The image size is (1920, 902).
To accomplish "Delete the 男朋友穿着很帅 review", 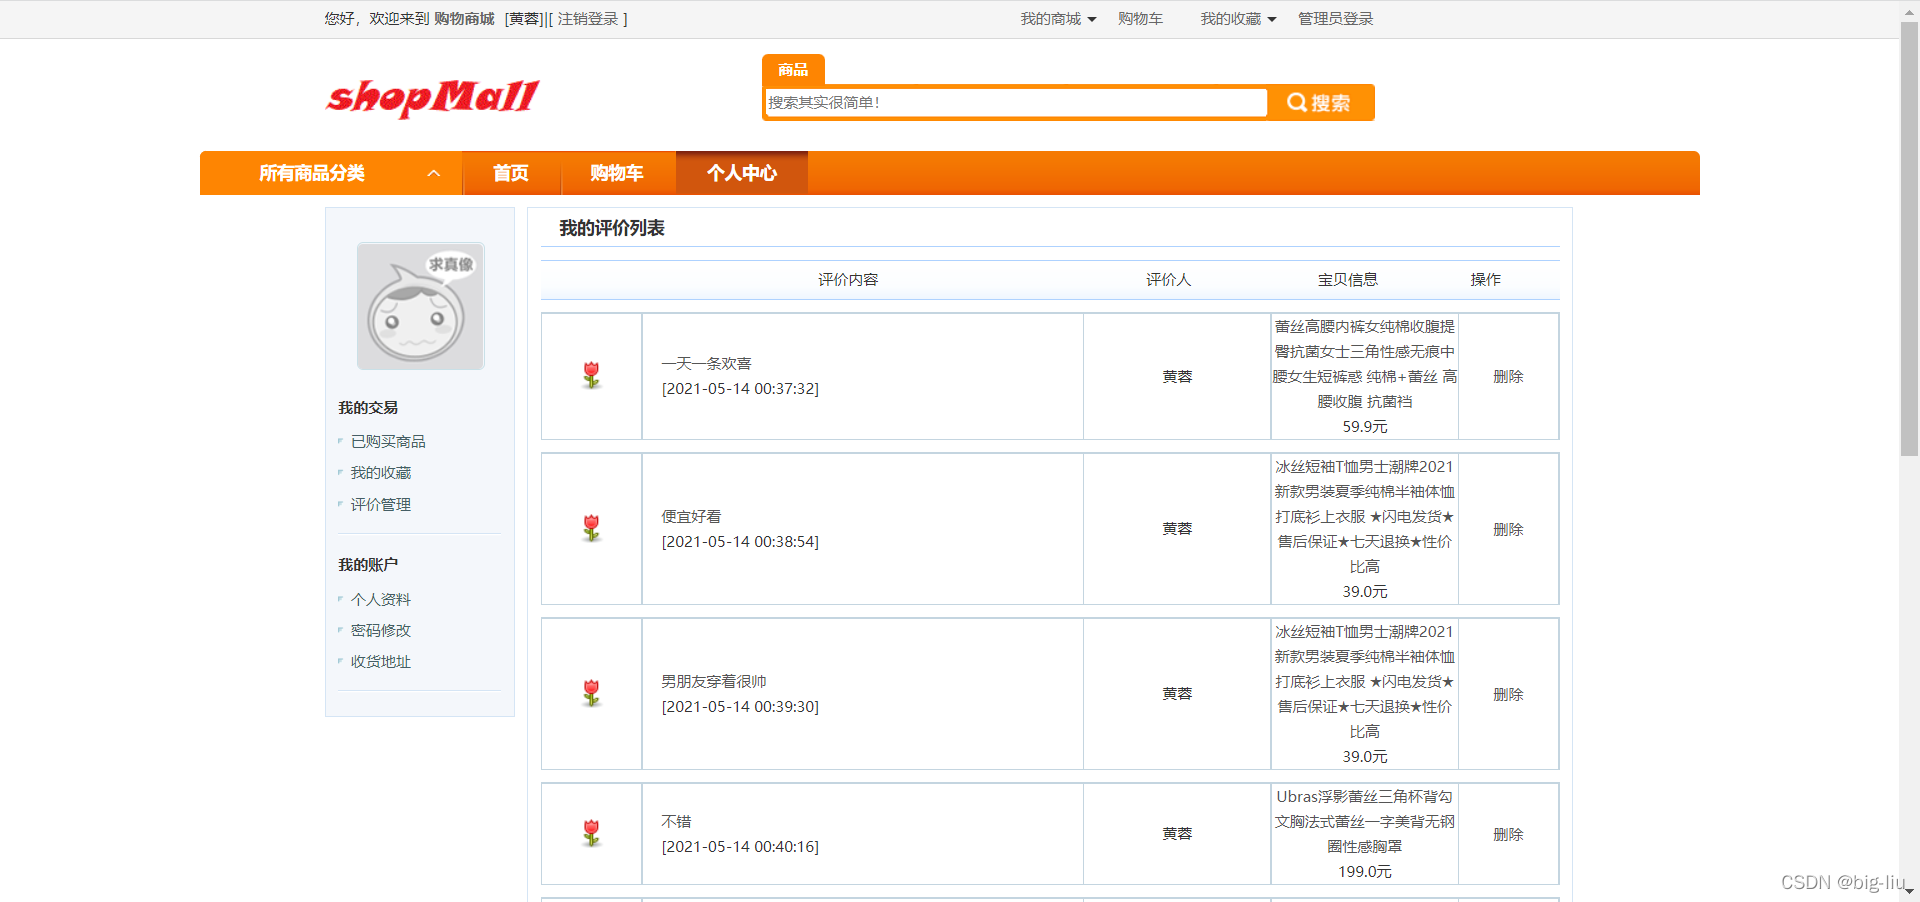I will tap(1508, 694).
